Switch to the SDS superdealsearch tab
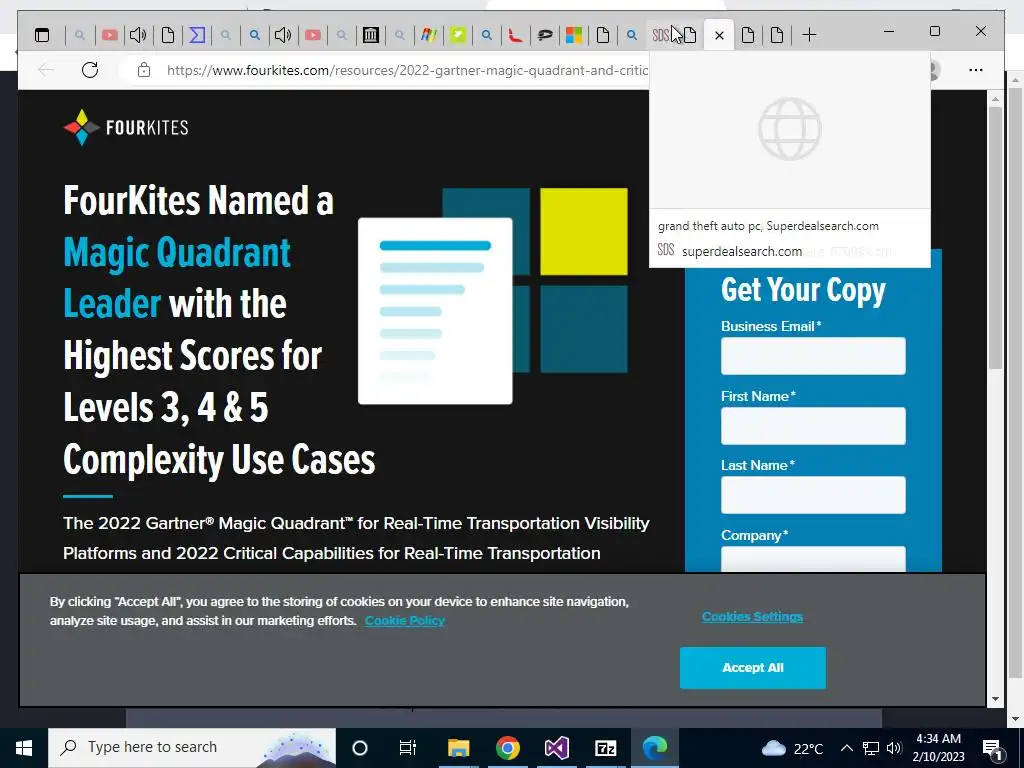The height and width of the screenshot is (768, 1024). 660,35
